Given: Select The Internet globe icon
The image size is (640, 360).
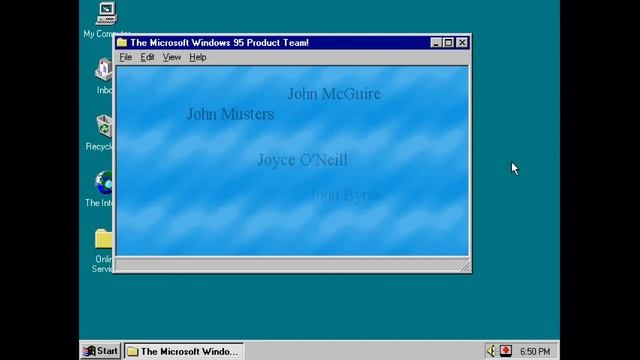Looking at the screenshot, I should coord(104,182).
